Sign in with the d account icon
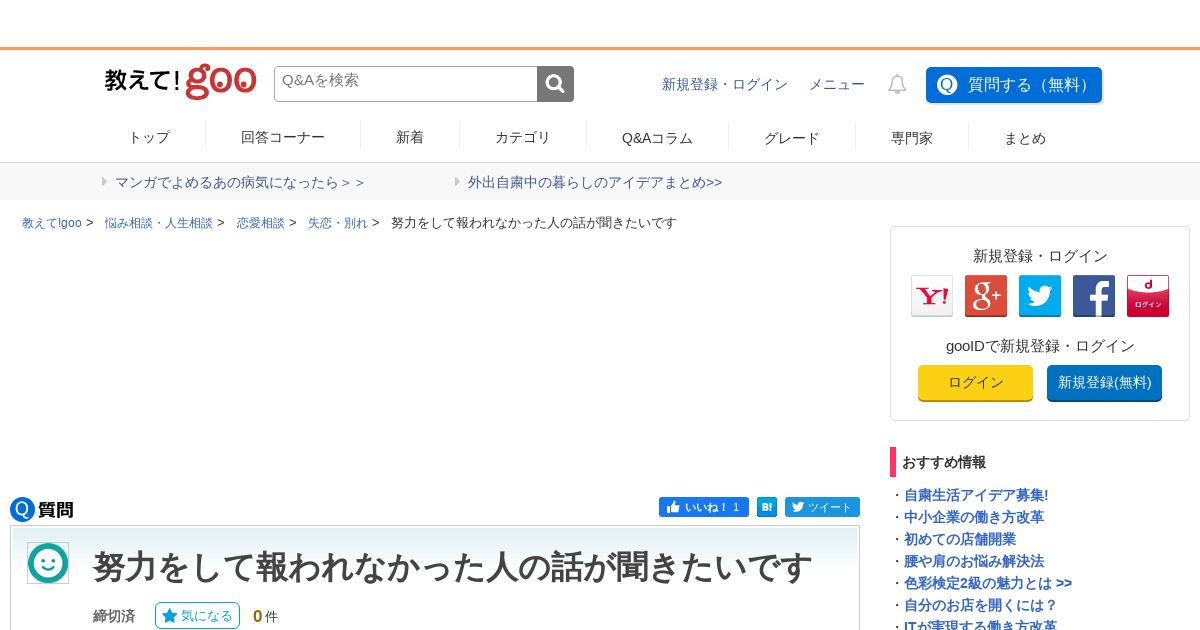Screen dimensions: 1200x630 coord(1148,296)
